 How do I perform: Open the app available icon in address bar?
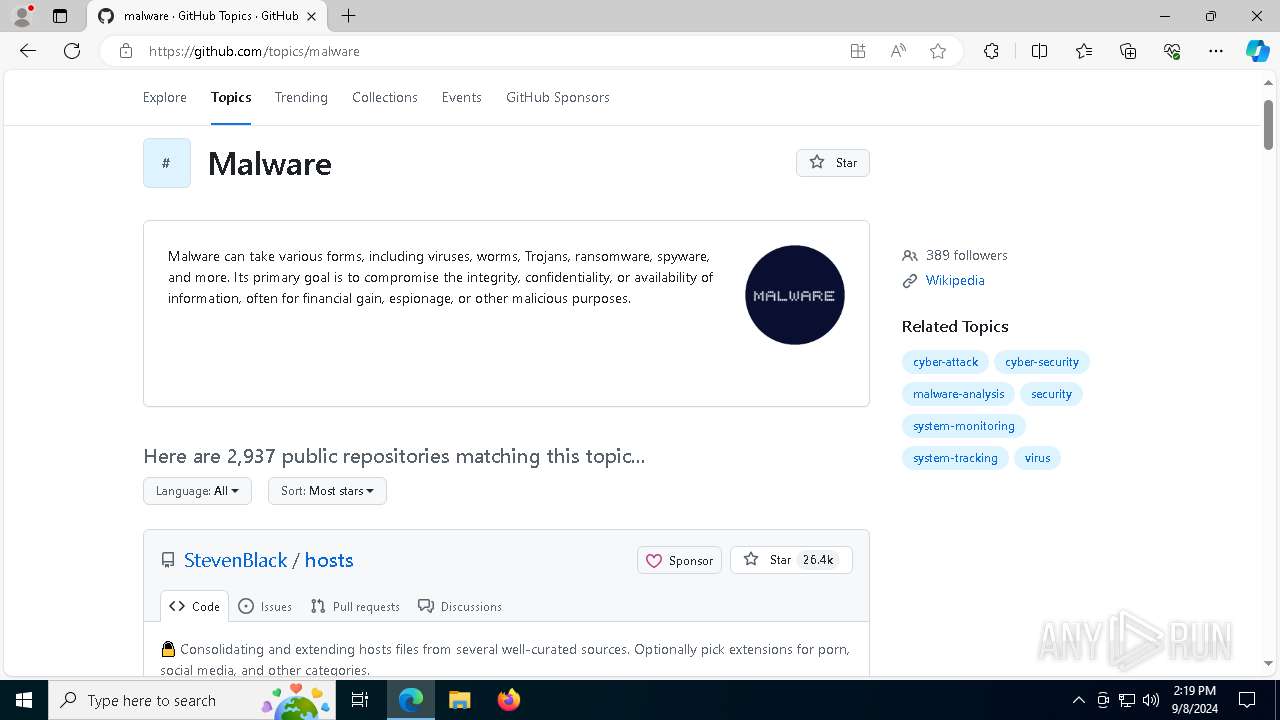pyautogui.click(x=858, y=51)
